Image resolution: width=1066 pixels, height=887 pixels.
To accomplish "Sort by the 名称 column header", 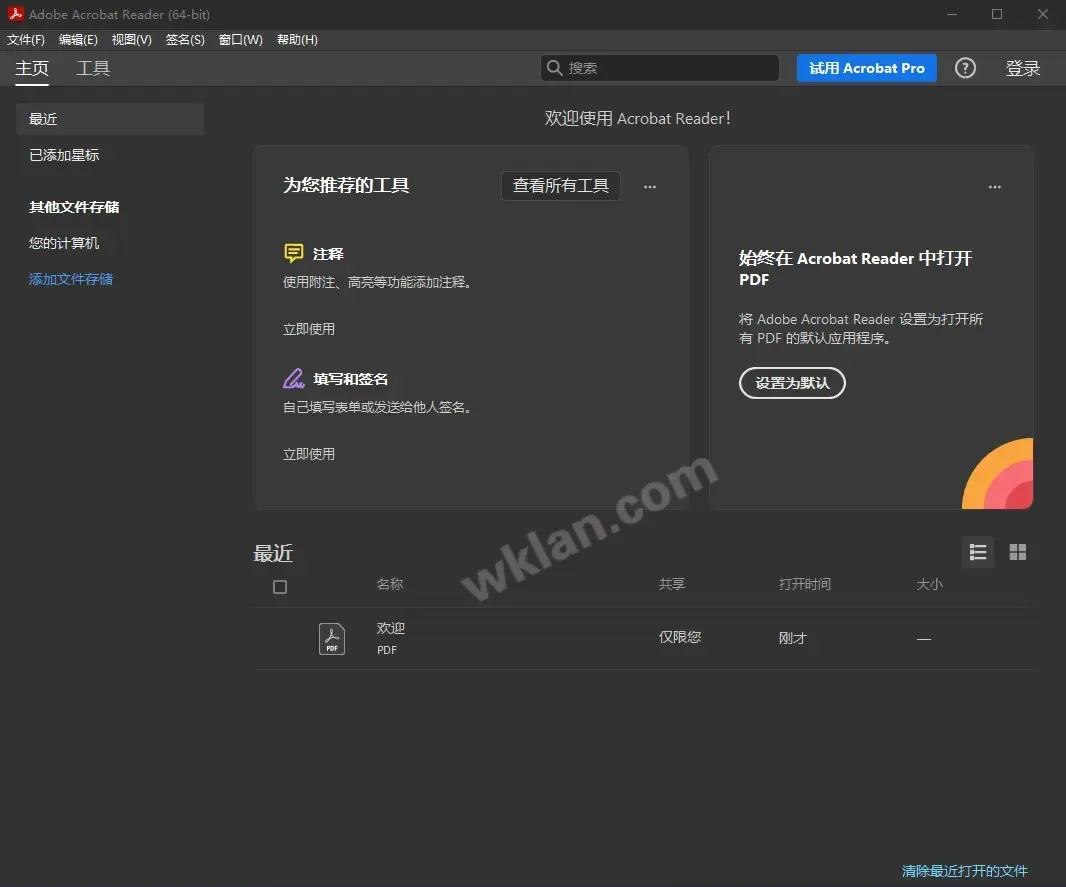I will 390,584.
